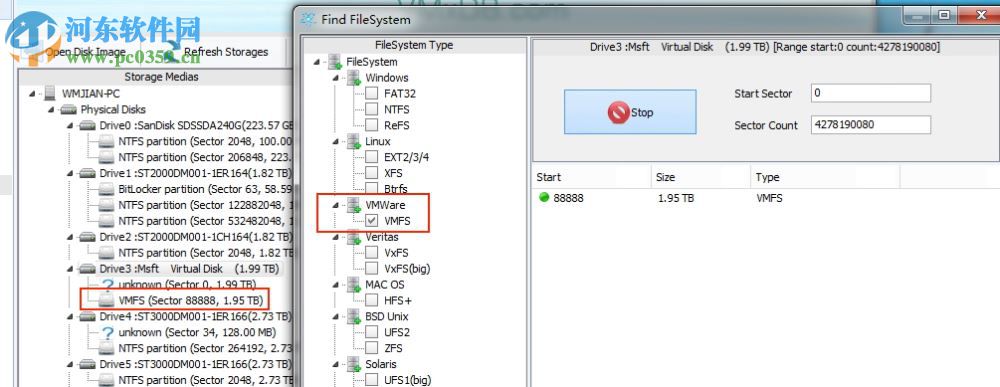Collapse the Windows filesystem group

point(336,78)
